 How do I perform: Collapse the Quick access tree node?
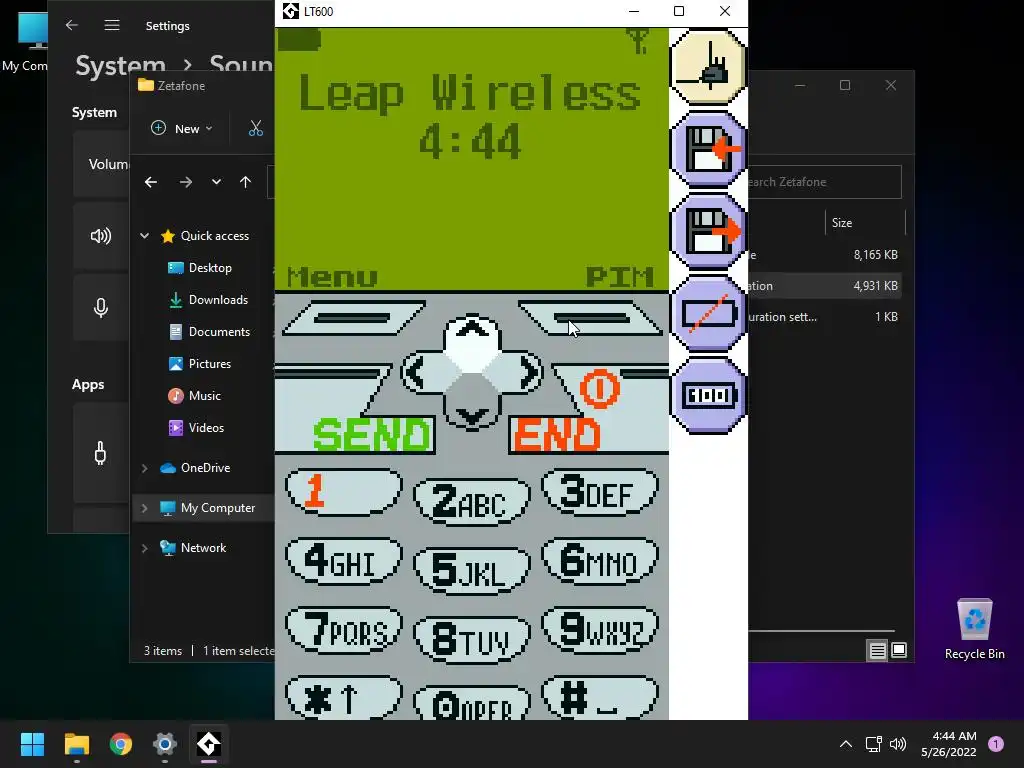(x=144, y=236)
